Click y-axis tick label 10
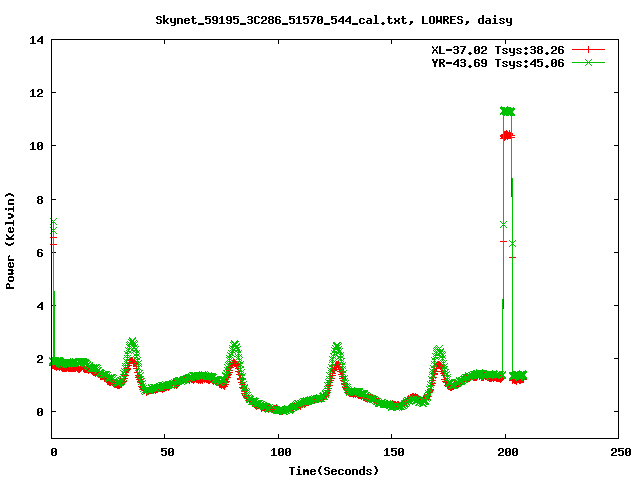 tap(37, 146)
